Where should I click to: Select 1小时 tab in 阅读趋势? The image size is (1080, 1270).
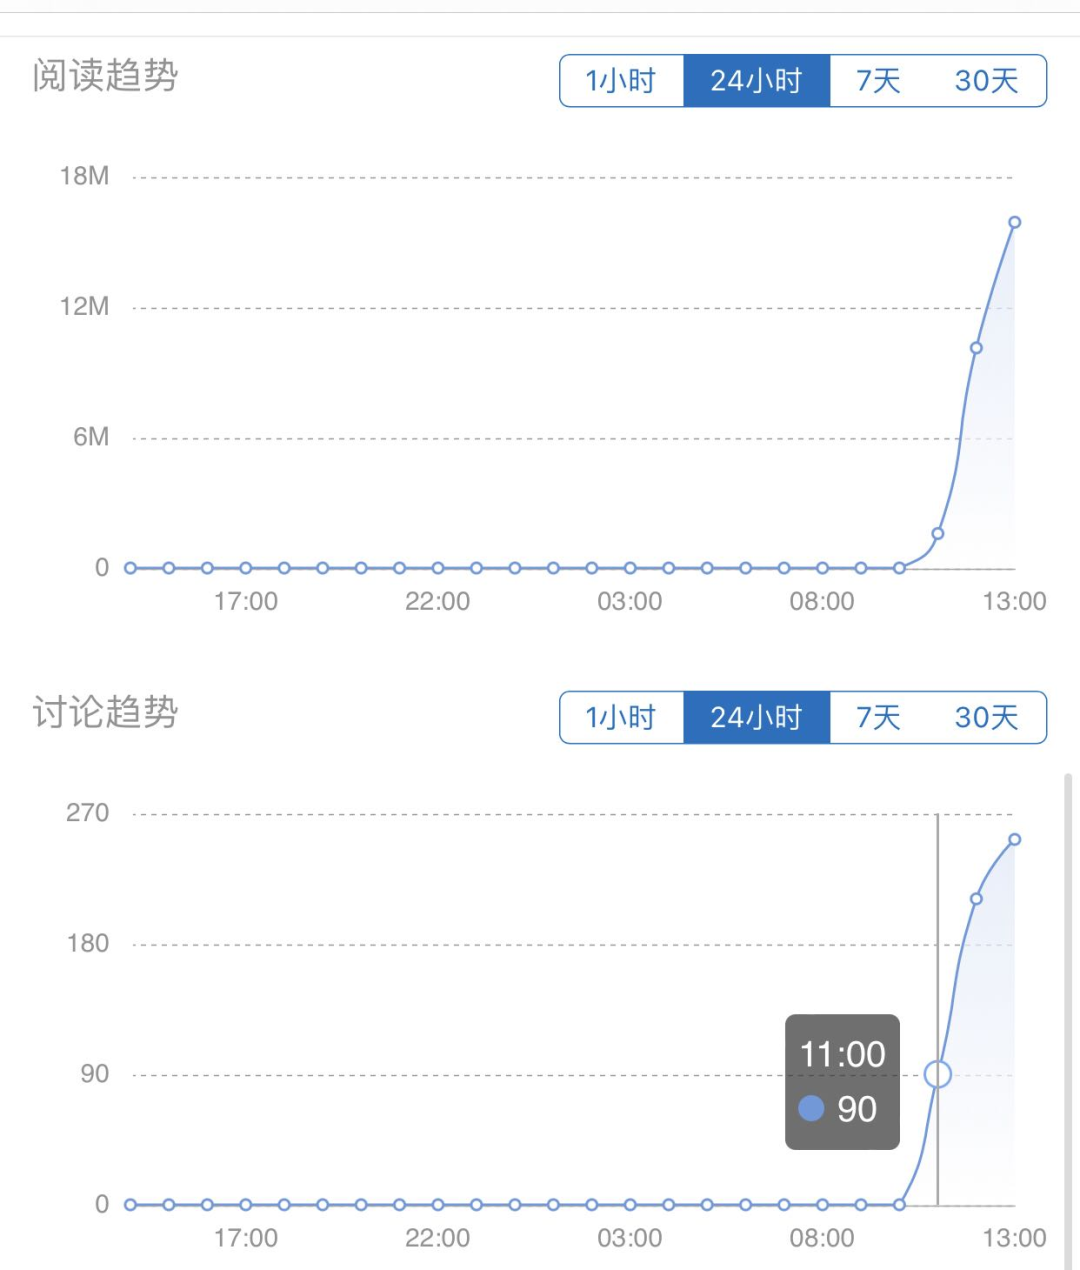[x=621, y=81]
